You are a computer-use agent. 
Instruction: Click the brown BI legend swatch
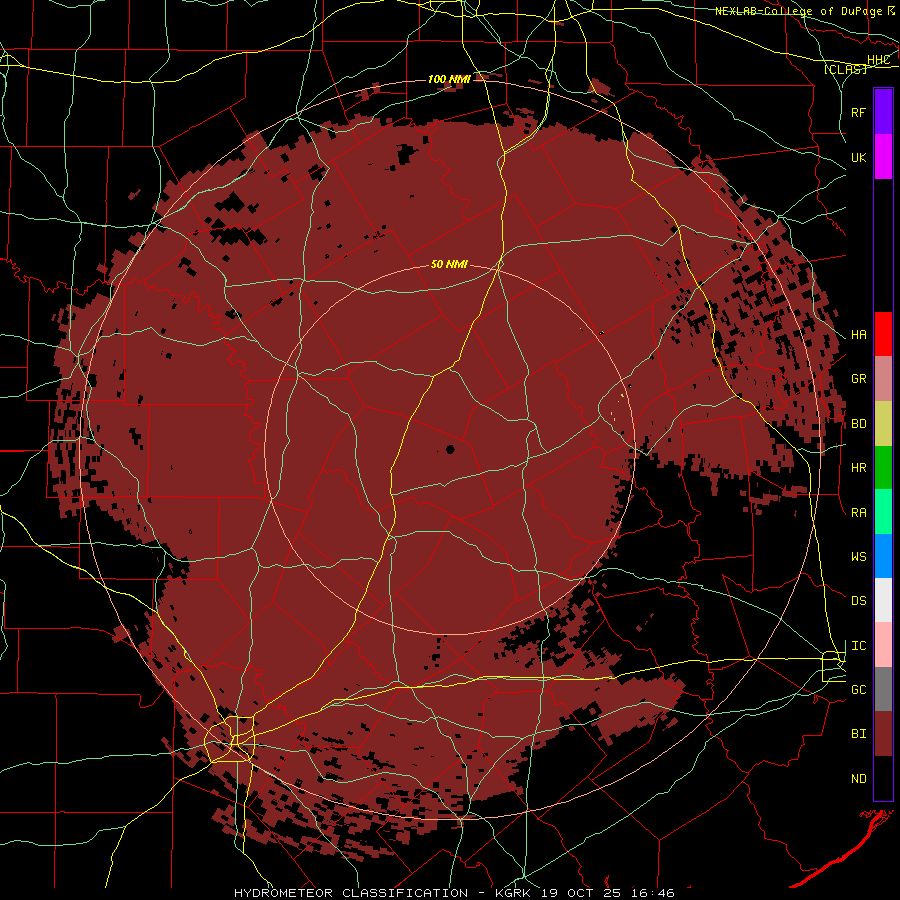click(883, 734)
